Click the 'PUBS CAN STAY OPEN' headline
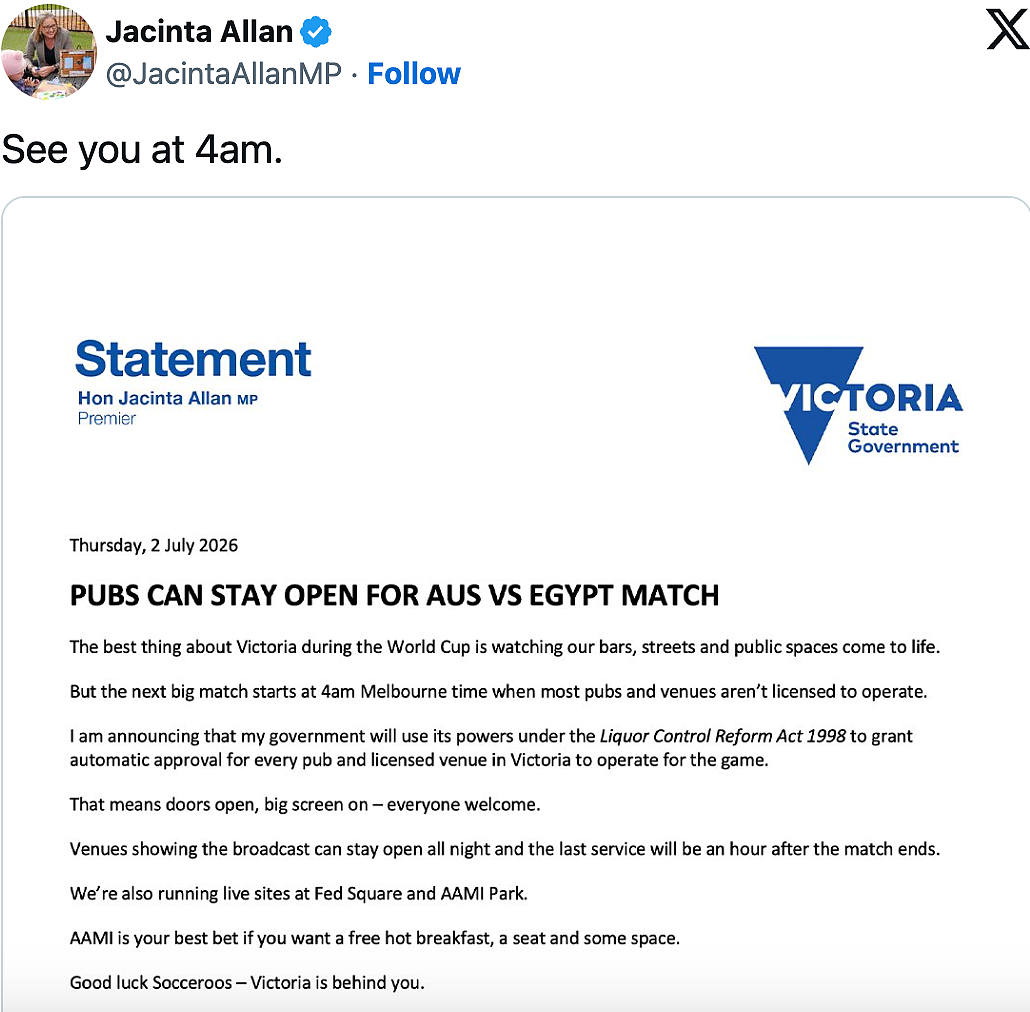 pos(394,596)
